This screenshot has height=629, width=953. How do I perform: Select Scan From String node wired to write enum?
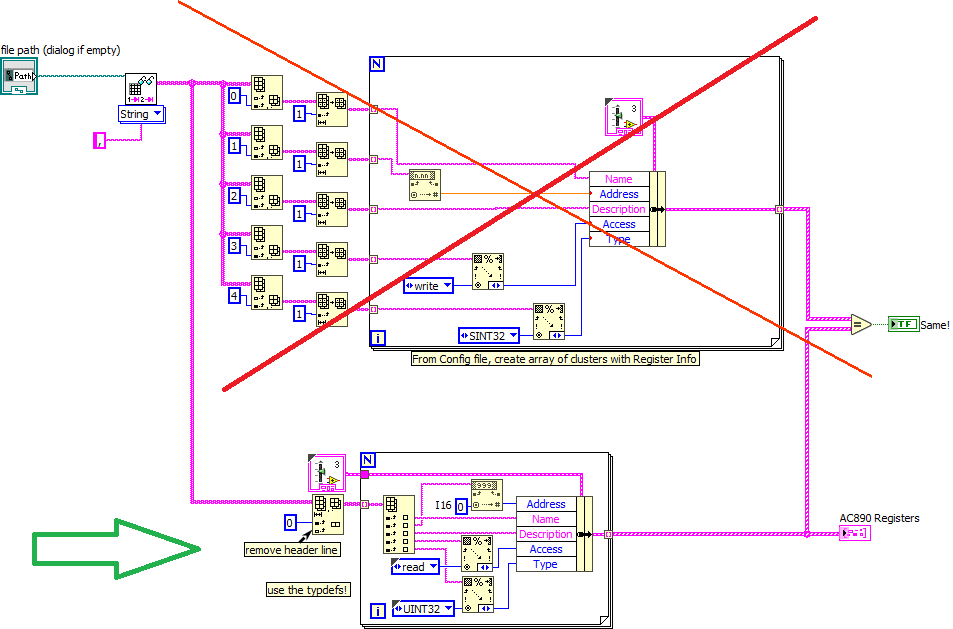tap(488, 271)
